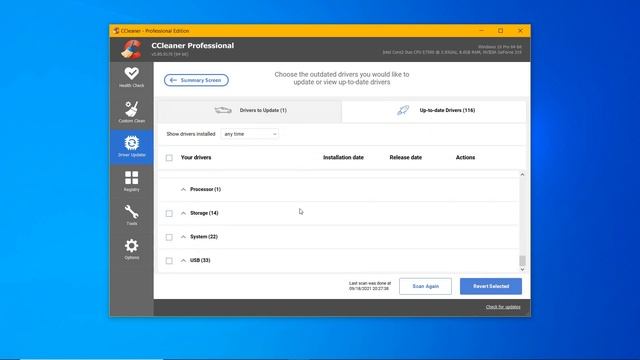
Task: Minimize the CCleaner window
Action: point(482,31)
